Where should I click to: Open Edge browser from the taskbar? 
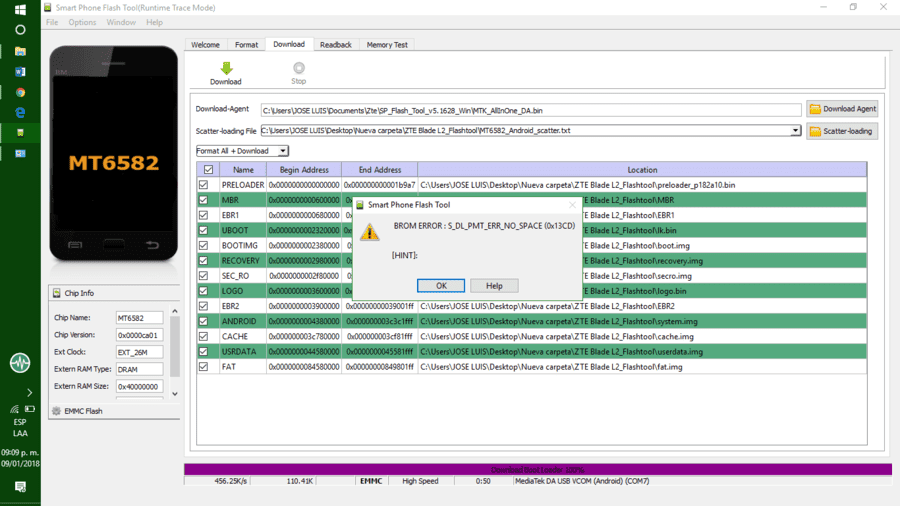tap(20, 112)
